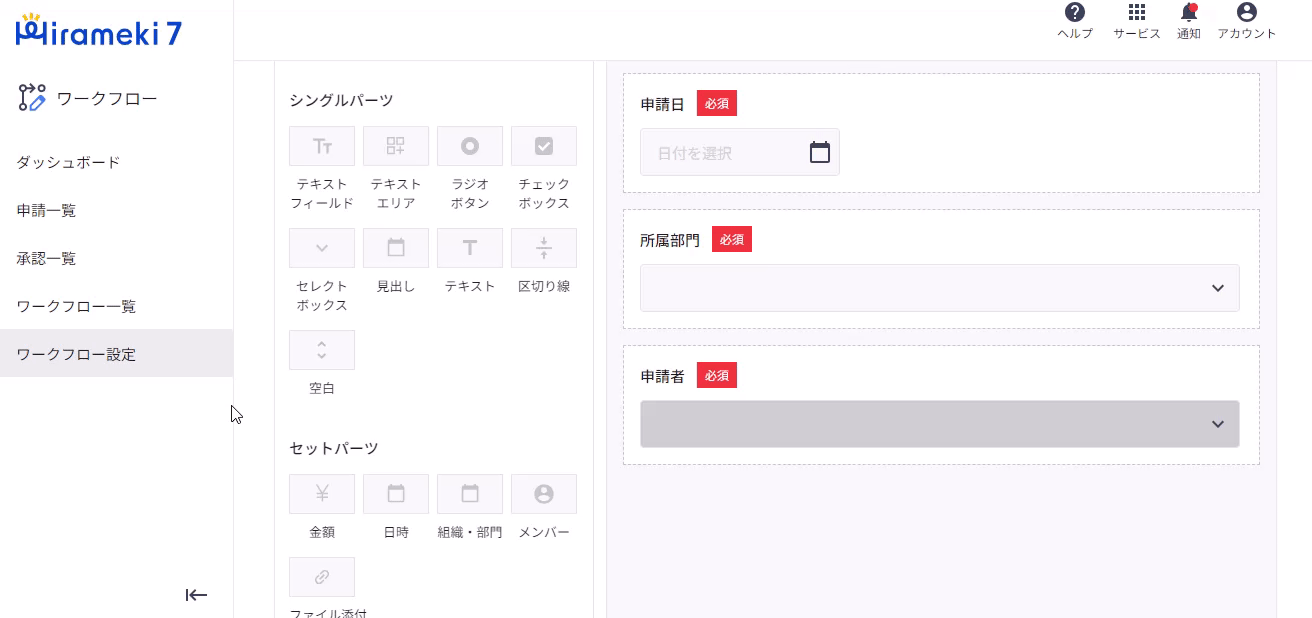The width and height of the screenshot is (1312, 618).
Task: Select the 金額 yen set part icon
Action: [322, 494]
